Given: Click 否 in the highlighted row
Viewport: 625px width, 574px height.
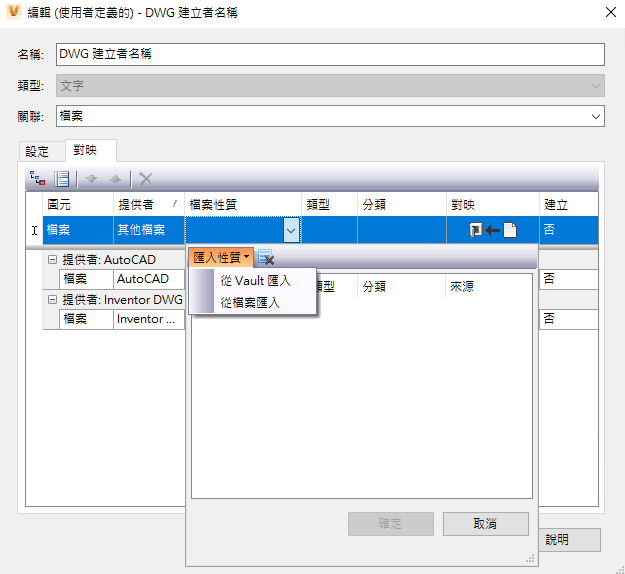Looking at the screenshot, I should 569,230.
